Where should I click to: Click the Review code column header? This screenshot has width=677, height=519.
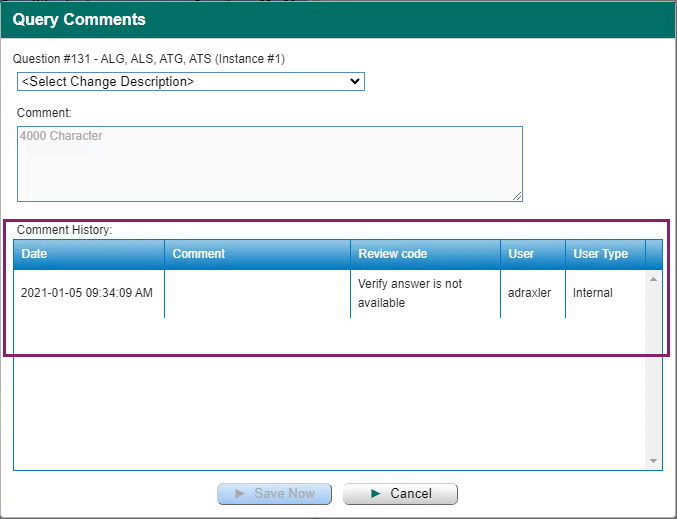tap(425, 254)
